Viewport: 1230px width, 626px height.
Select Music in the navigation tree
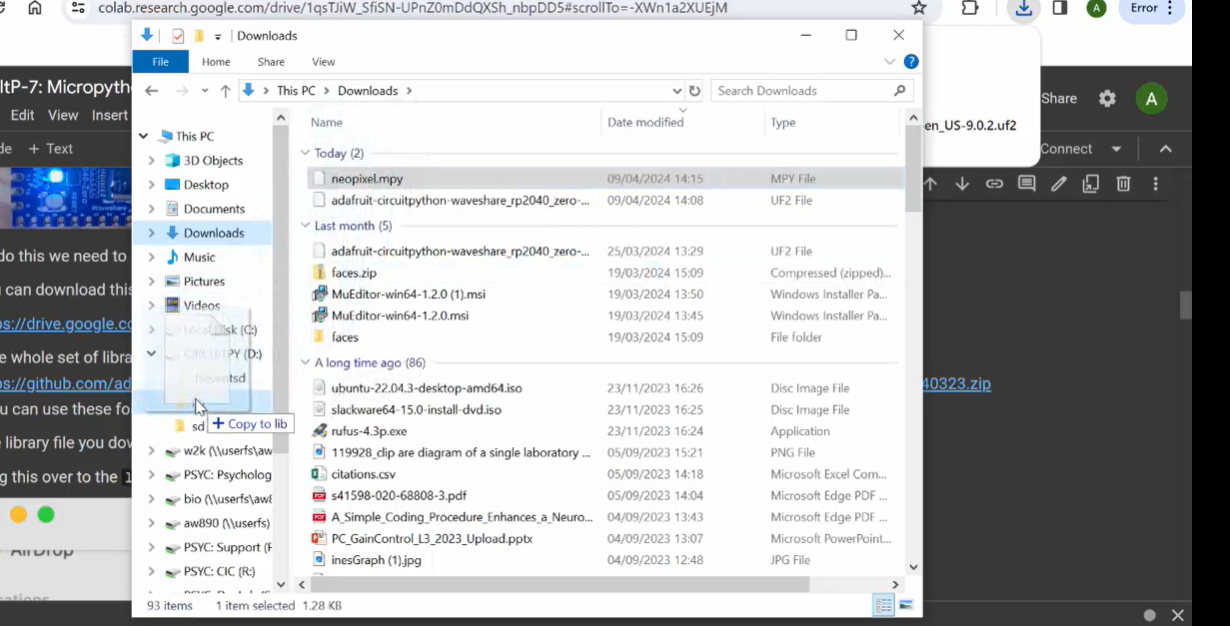coord(199,257)
